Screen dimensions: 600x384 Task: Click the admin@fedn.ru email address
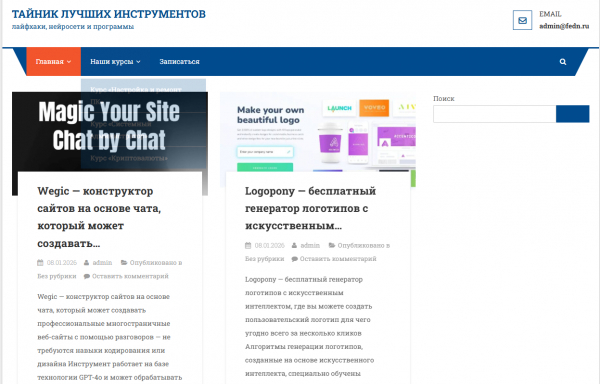click(x=564, y=26)
